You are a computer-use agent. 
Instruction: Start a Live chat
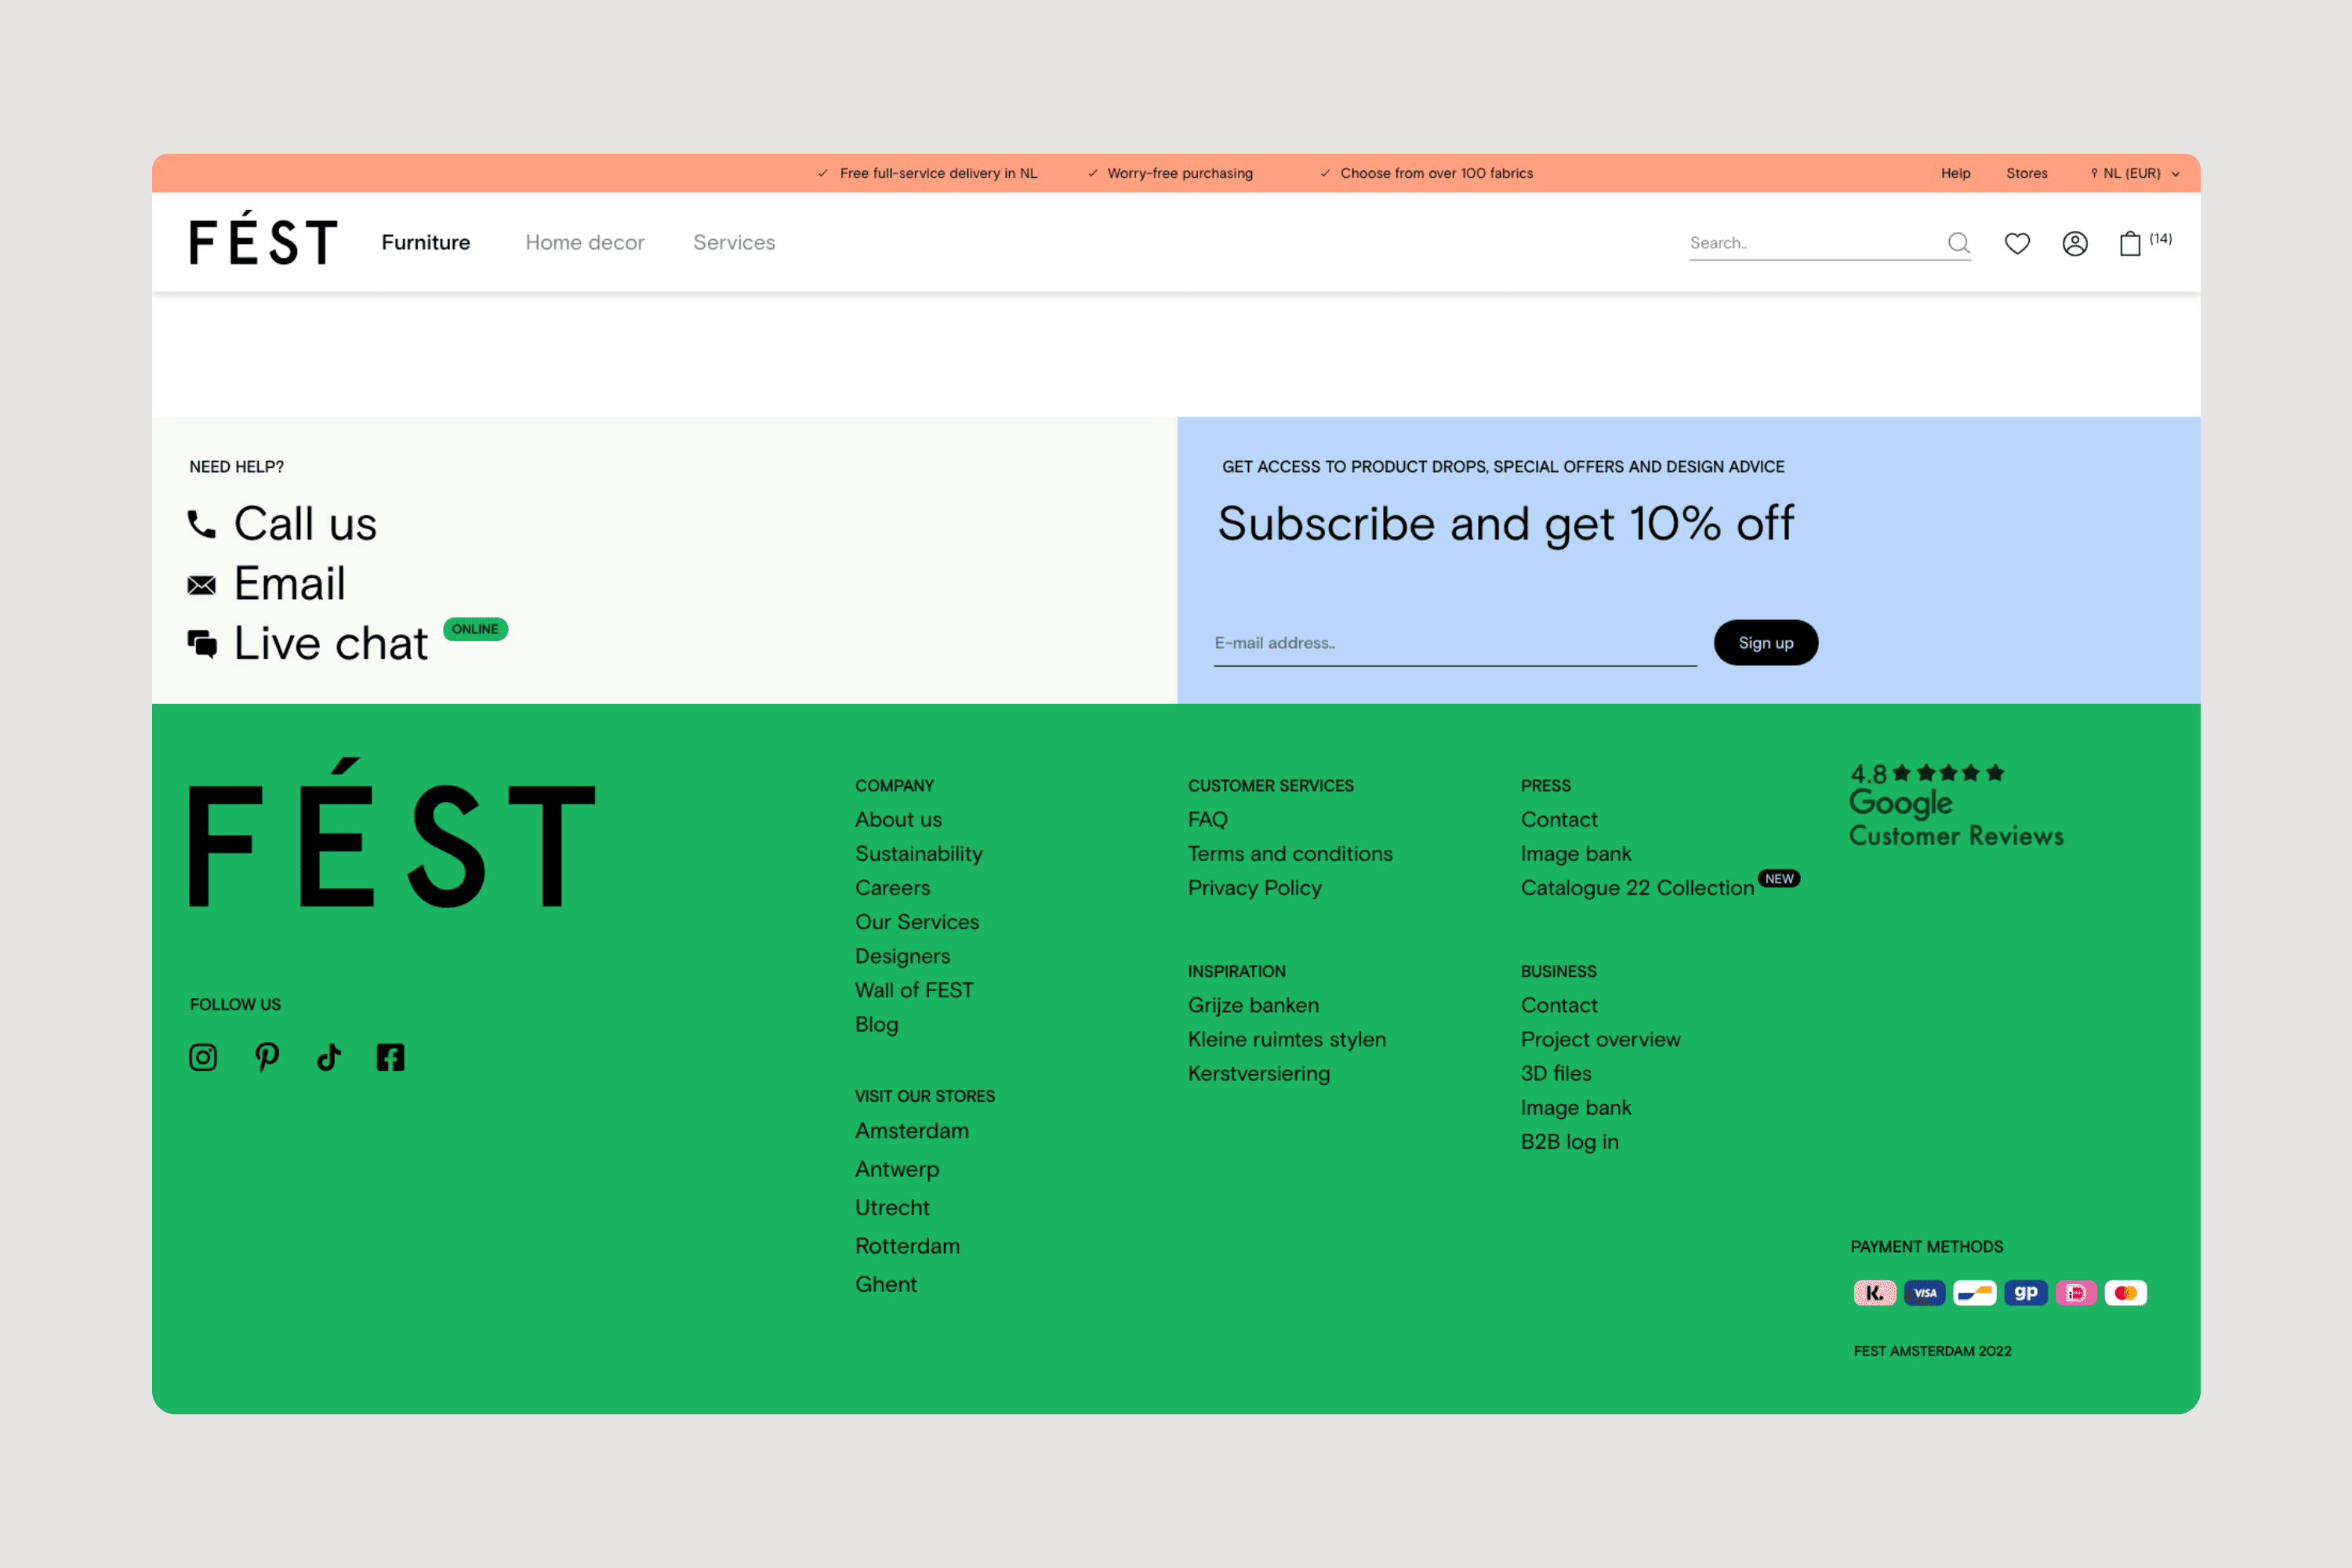click(x=331, y=644)
